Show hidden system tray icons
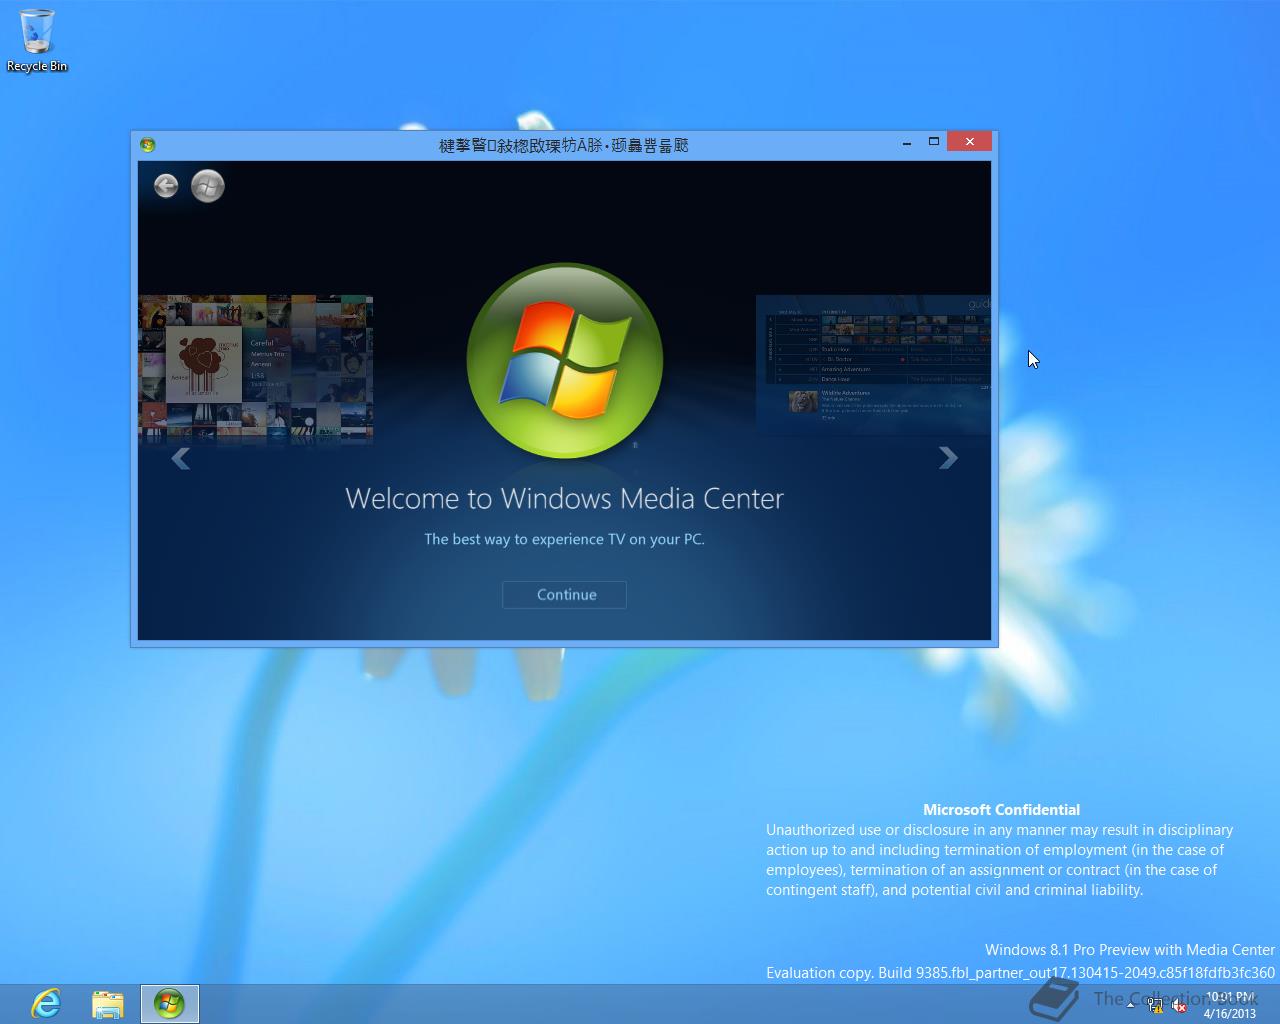The width and height of the screenshot is (1280, 1024). click(1130, 1005)
